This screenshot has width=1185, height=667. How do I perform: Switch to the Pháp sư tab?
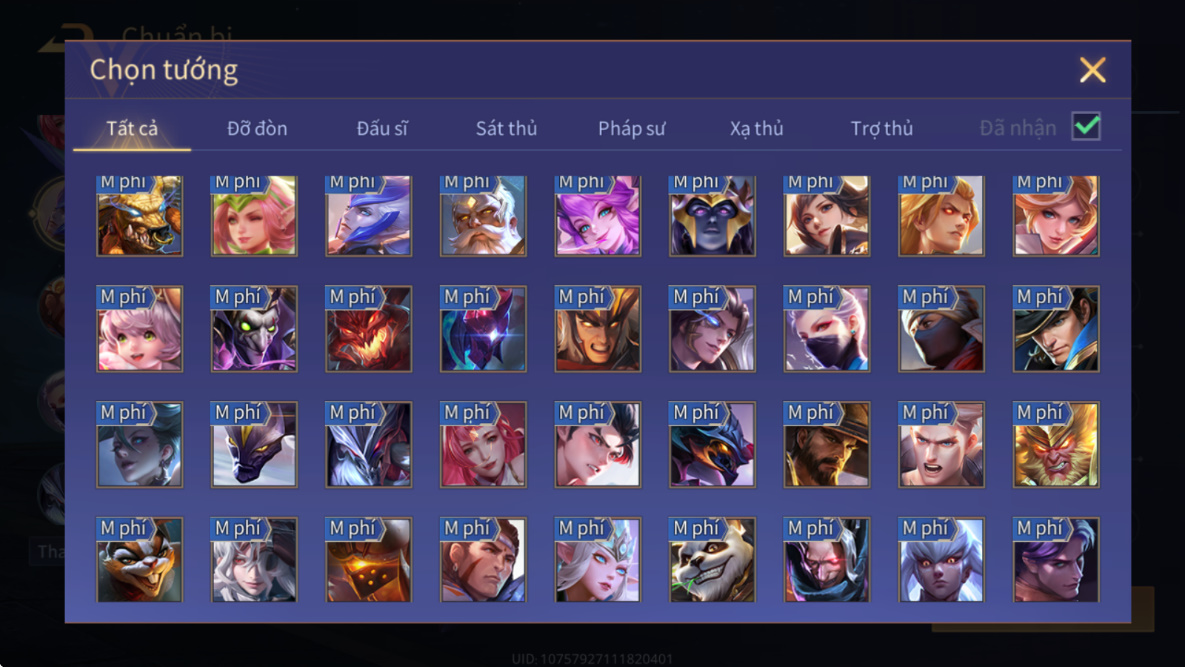click(632, 128)
